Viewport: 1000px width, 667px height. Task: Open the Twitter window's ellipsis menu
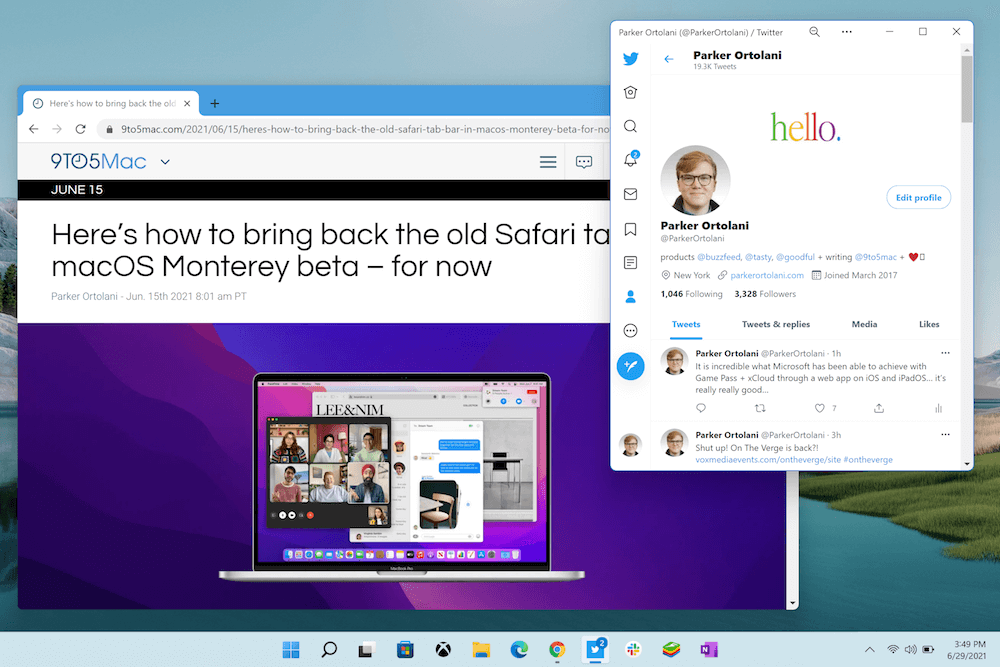click(x=846, y=31)
